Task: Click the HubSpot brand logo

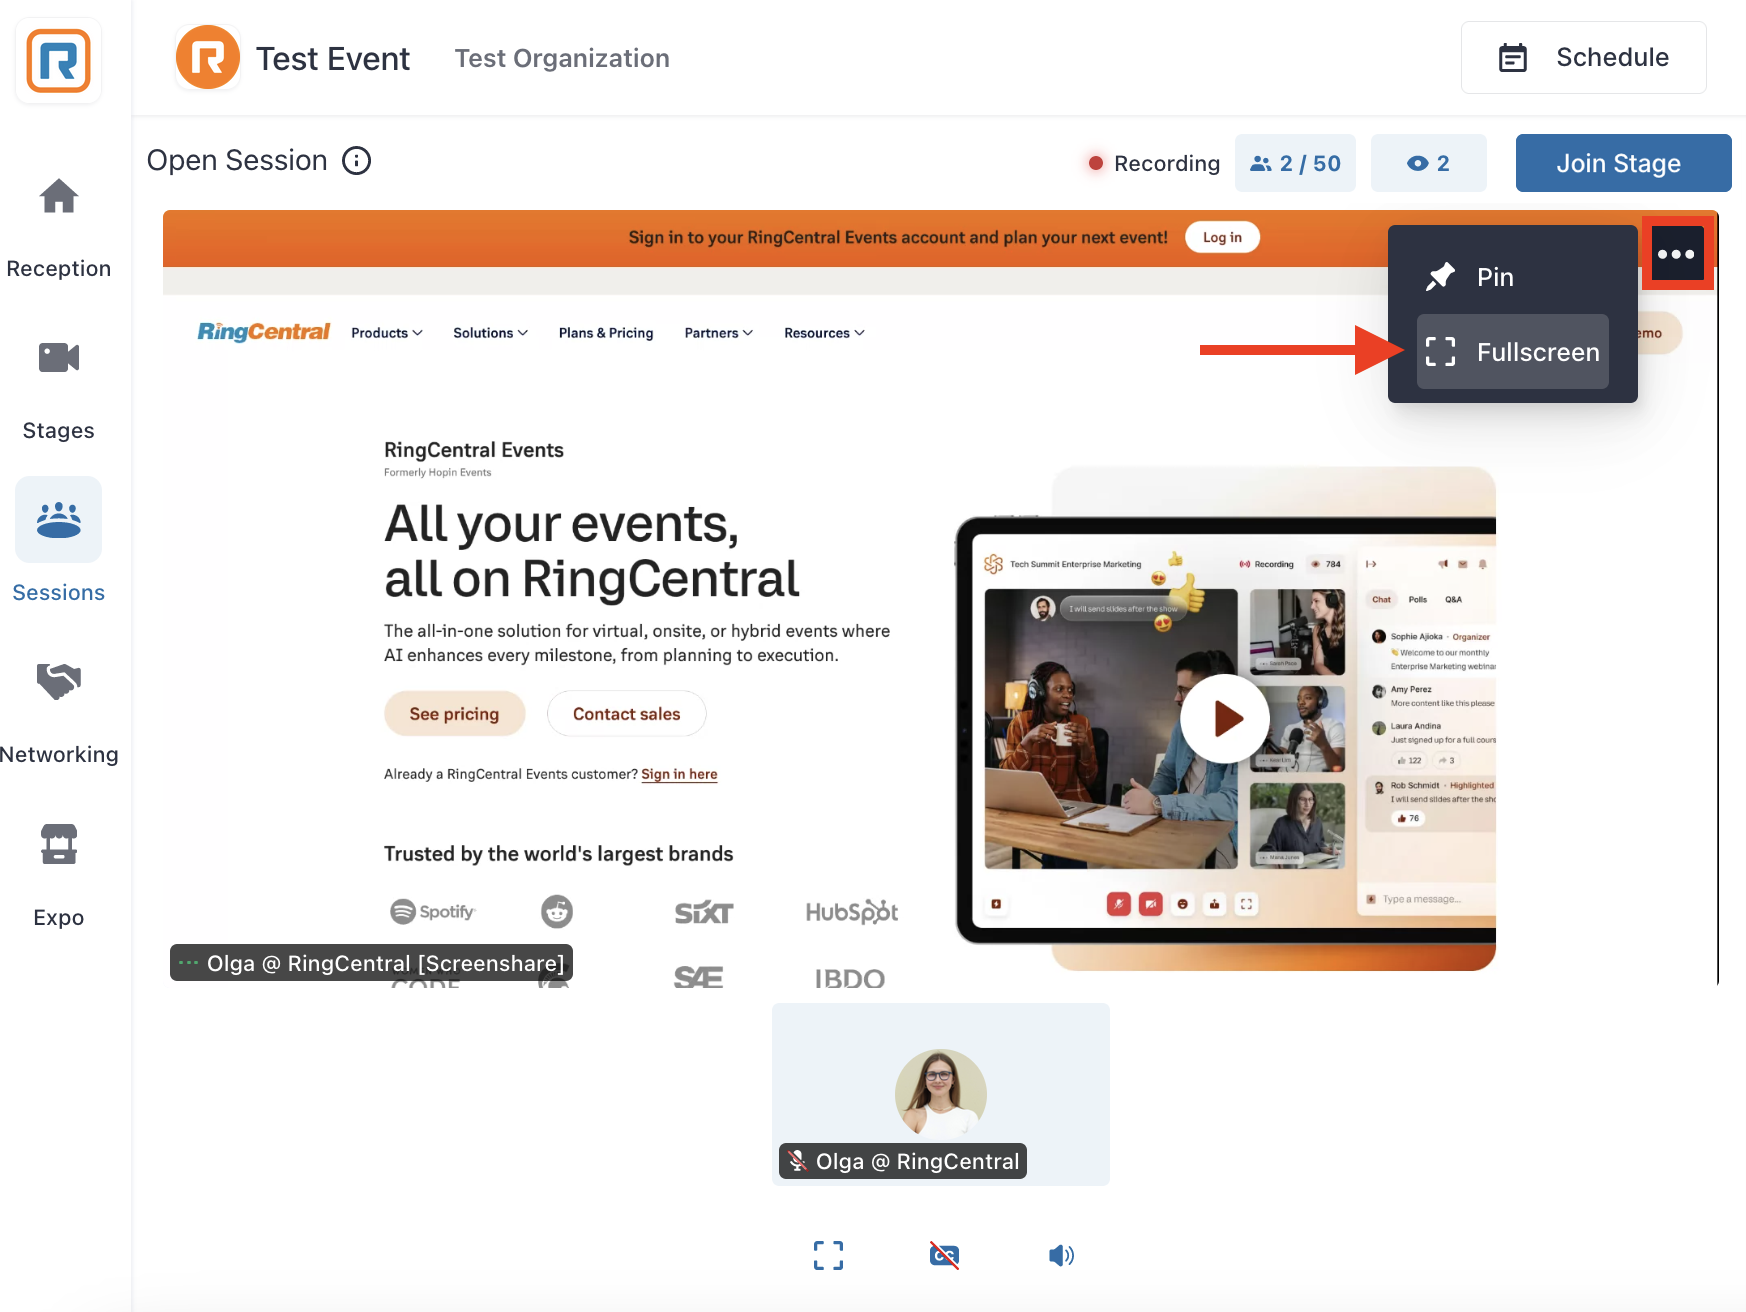Action: tap(852, 911)
